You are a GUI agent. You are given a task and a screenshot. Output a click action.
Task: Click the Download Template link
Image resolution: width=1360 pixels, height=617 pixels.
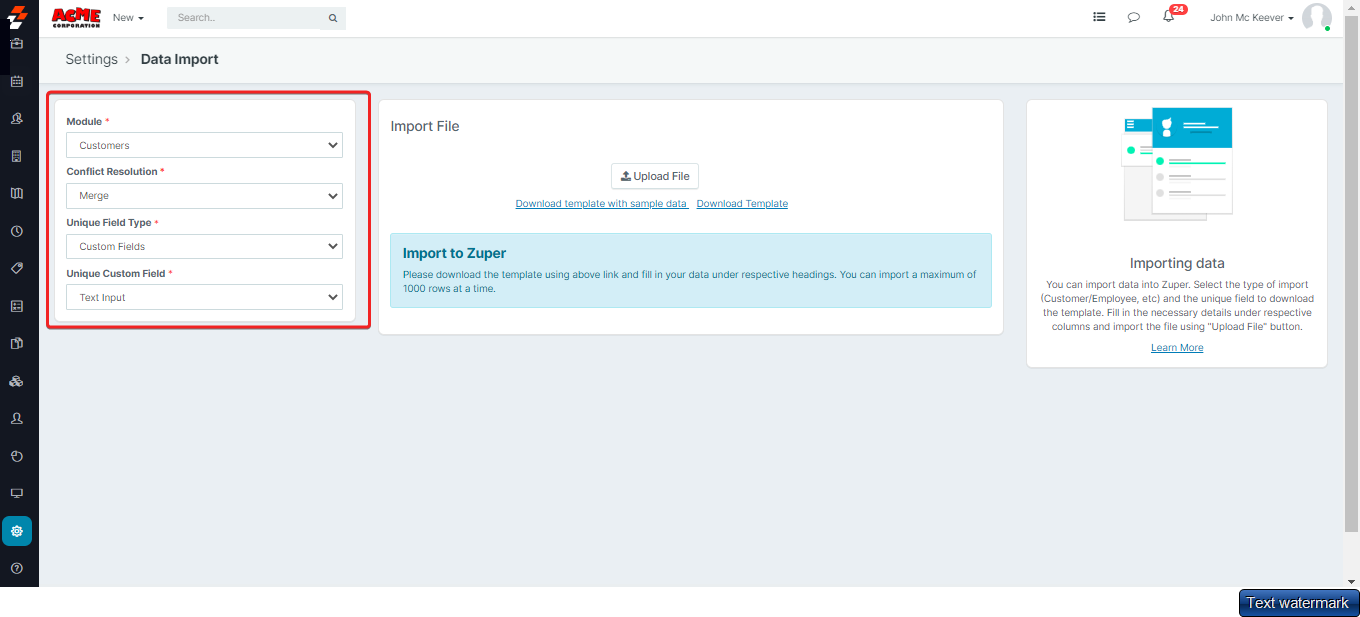click(x=742, y=204)
